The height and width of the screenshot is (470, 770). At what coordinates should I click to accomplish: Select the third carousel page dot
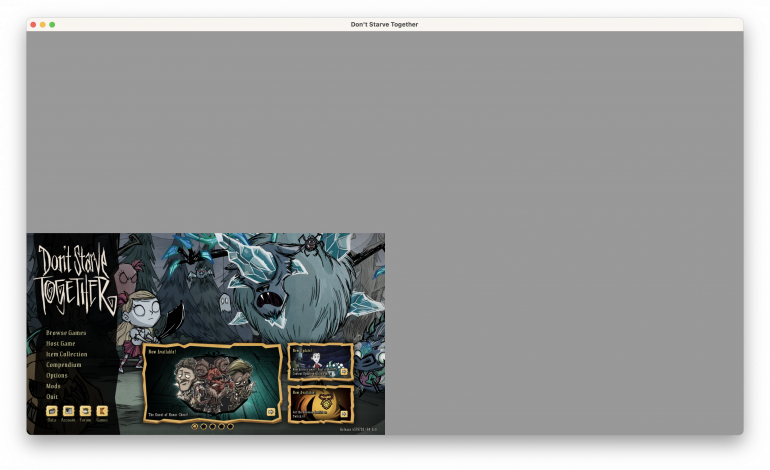point(212,426)
